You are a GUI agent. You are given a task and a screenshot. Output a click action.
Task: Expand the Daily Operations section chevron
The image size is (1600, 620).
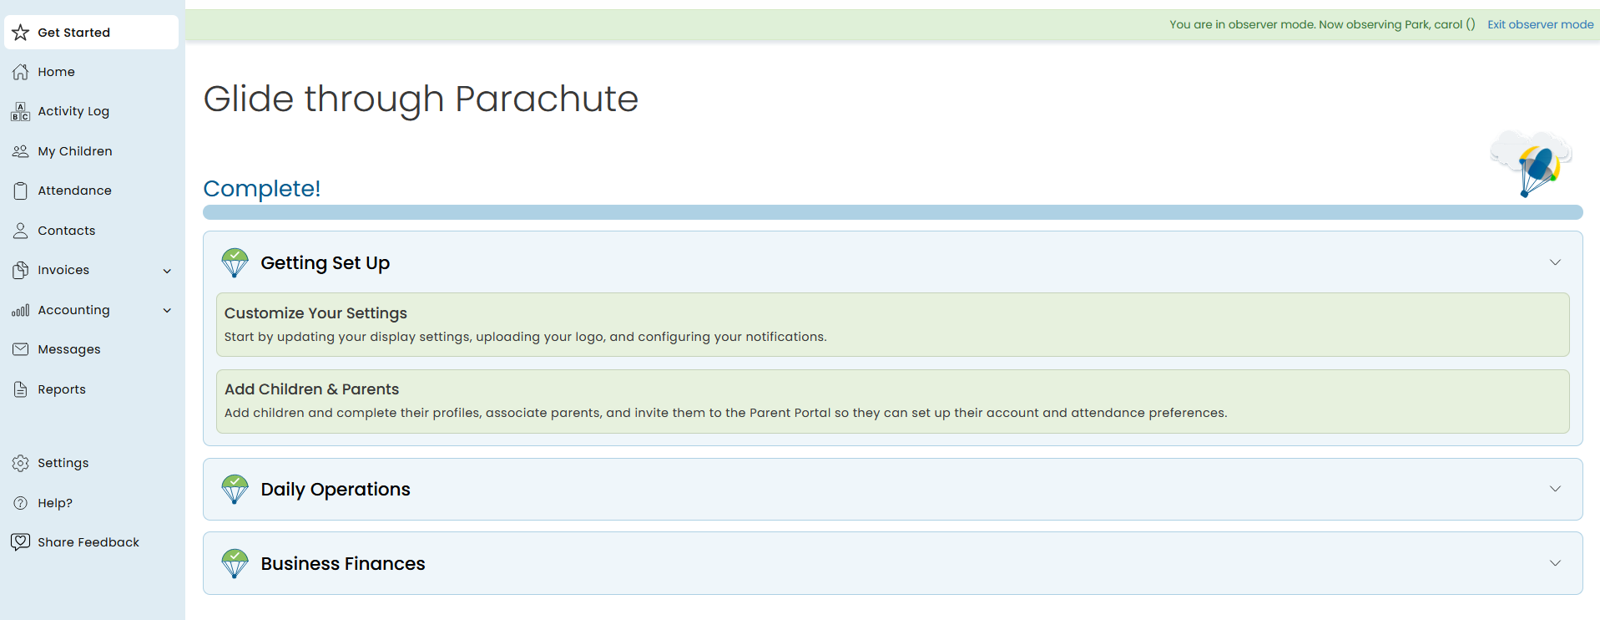(1555, 489)
